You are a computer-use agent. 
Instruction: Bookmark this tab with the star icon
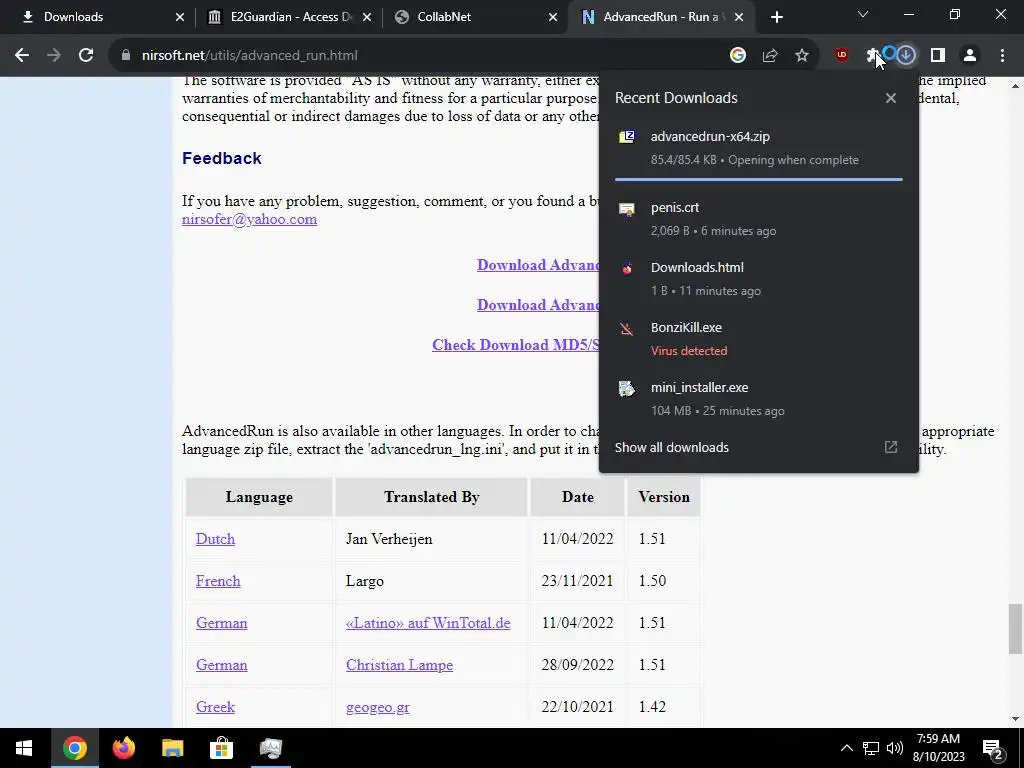coord(802,56)
